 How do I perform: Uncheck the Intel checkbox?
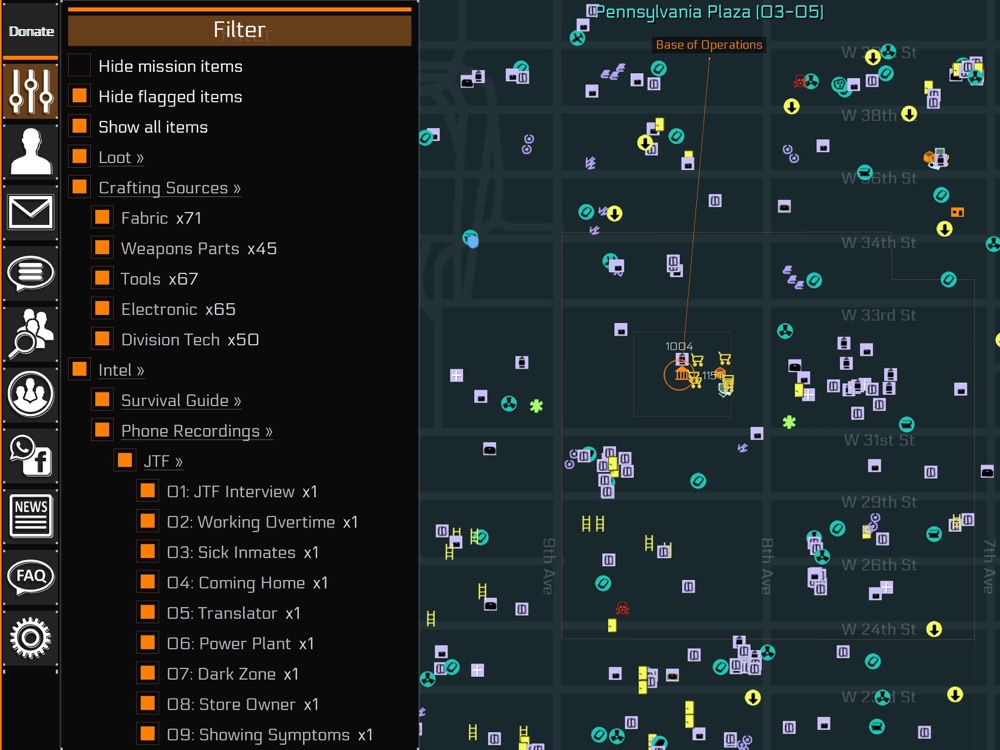click(79, 369)
